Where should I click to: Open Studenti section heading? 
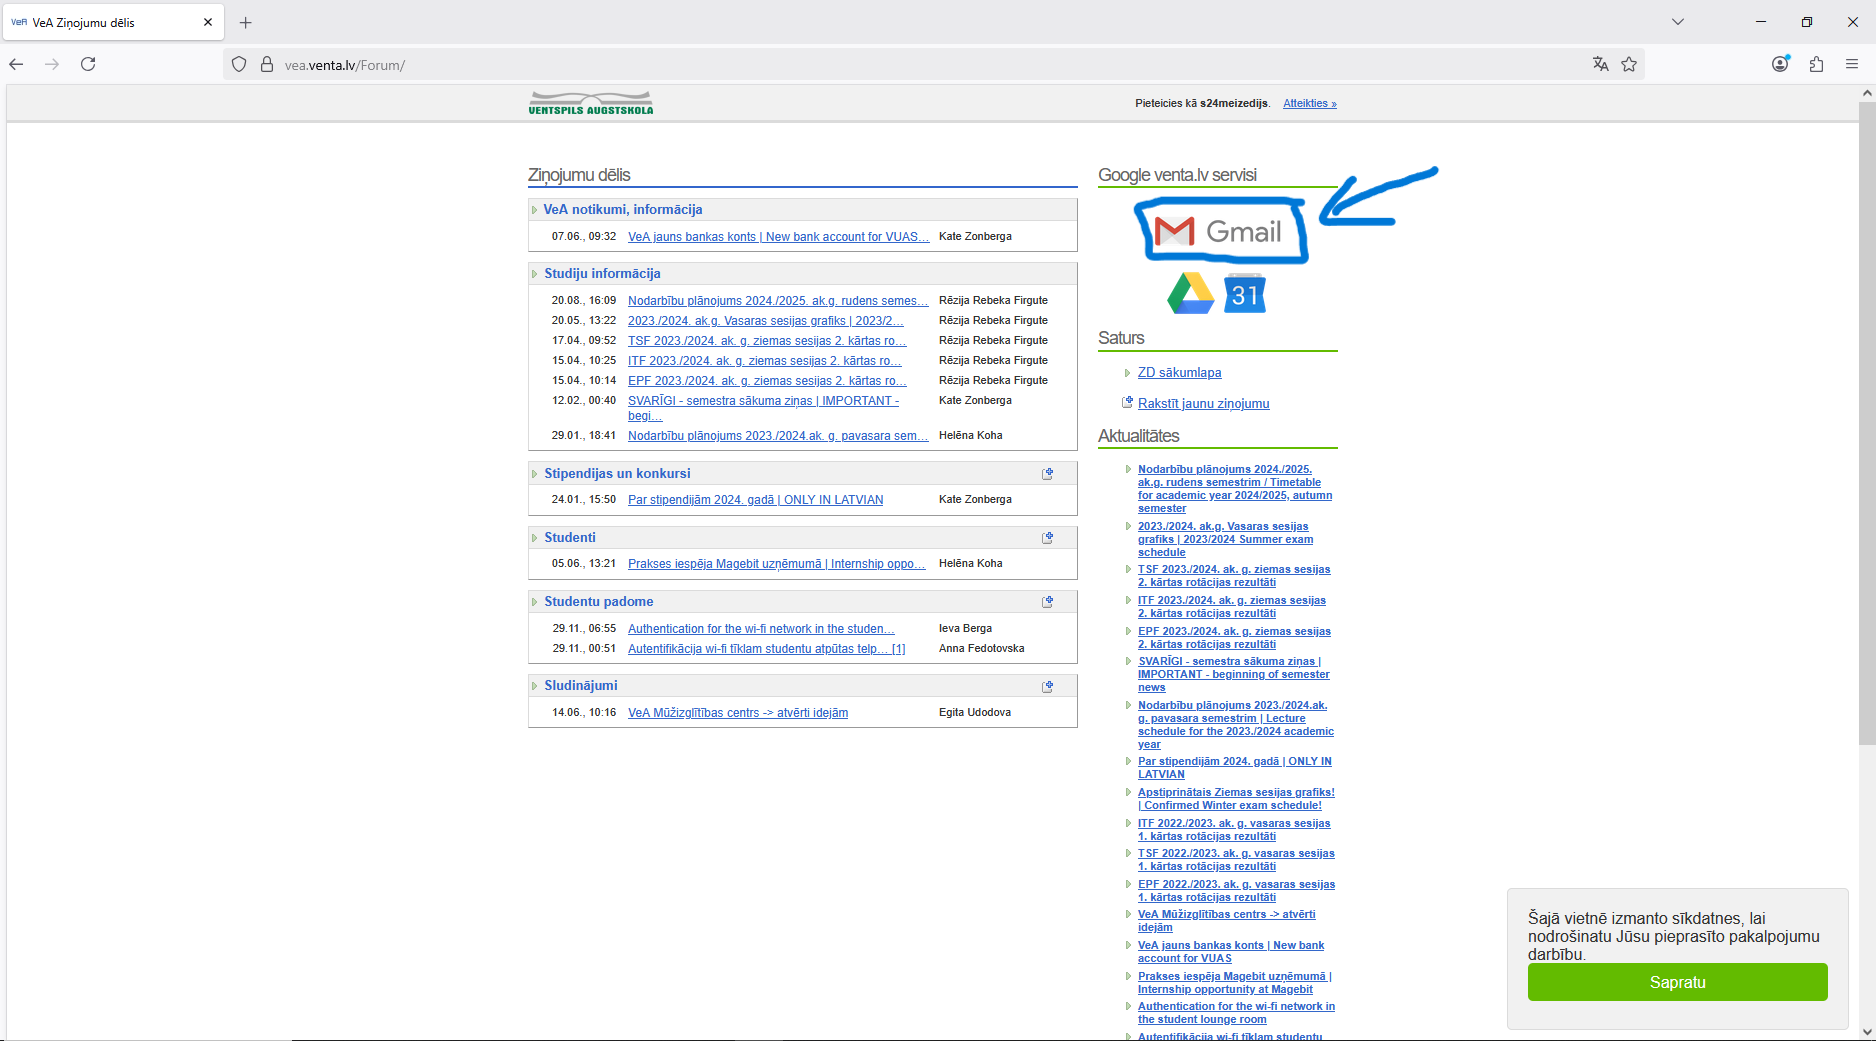tap(570, 537)
